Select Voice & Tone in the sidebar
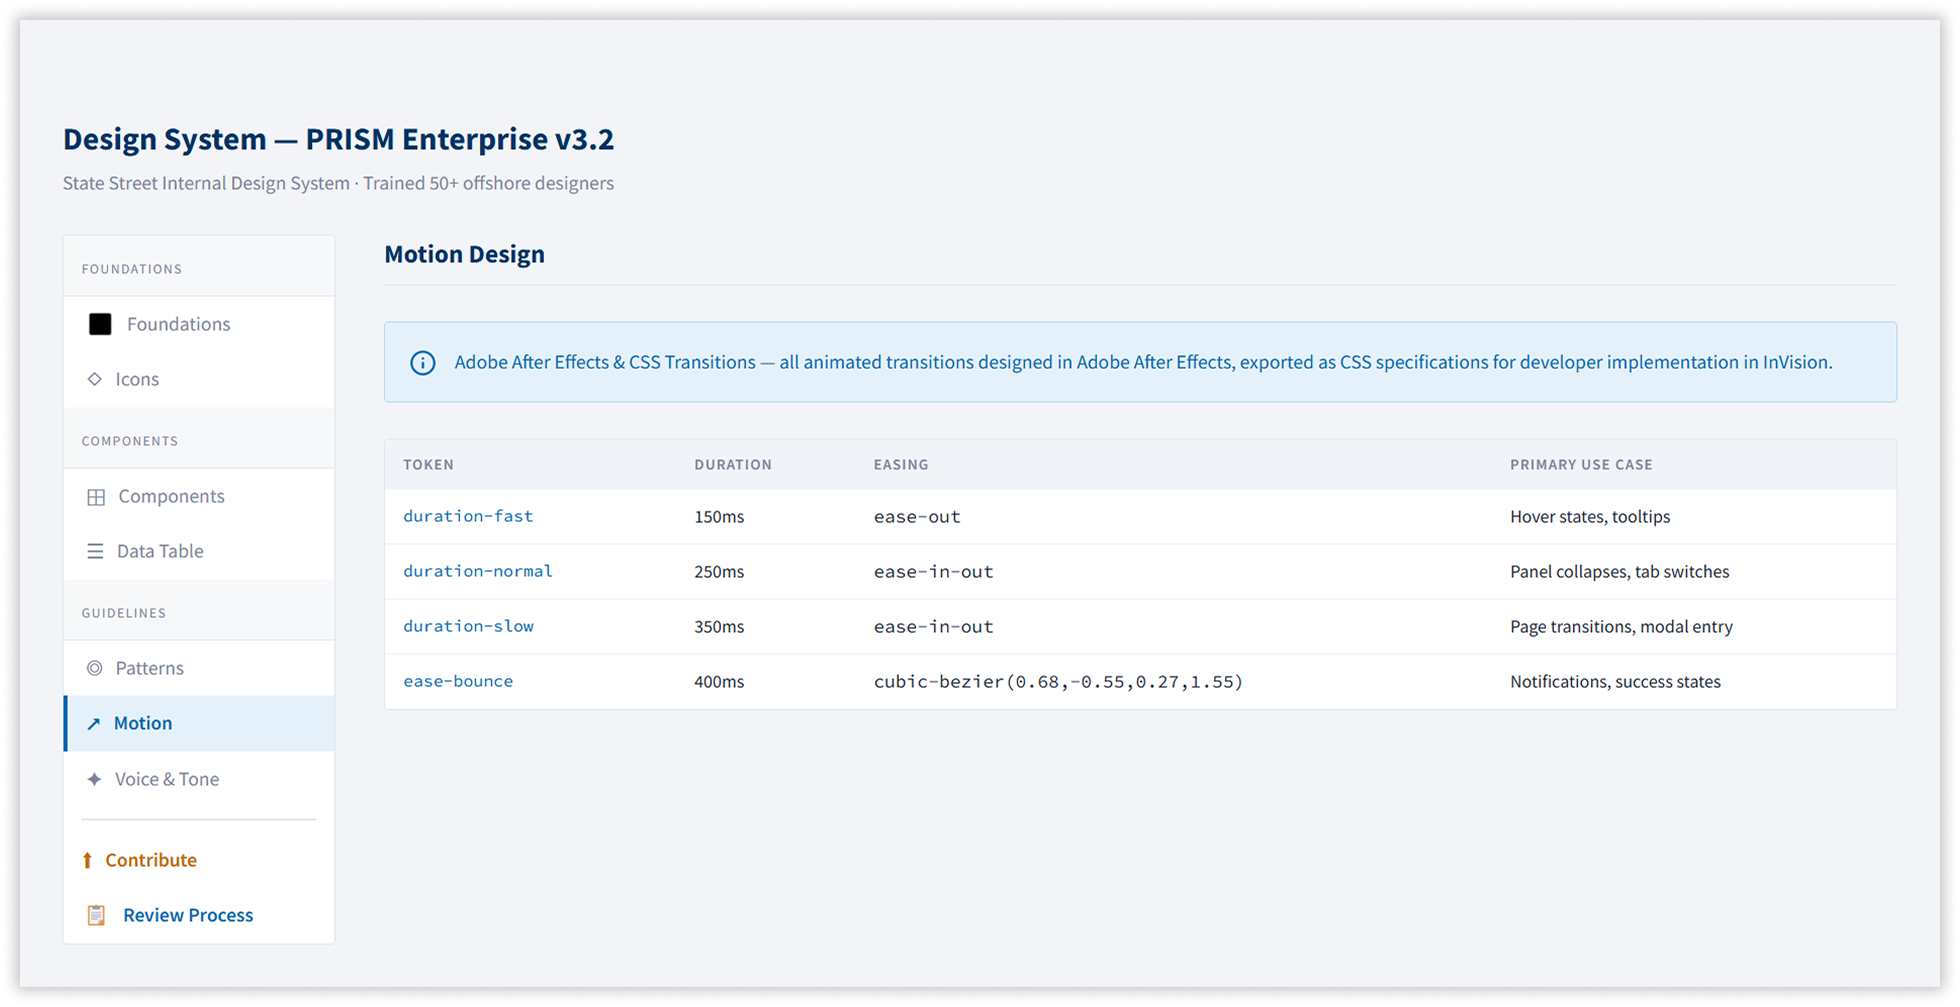The height and width of the screenshot is (1007, 1960). 167,779
